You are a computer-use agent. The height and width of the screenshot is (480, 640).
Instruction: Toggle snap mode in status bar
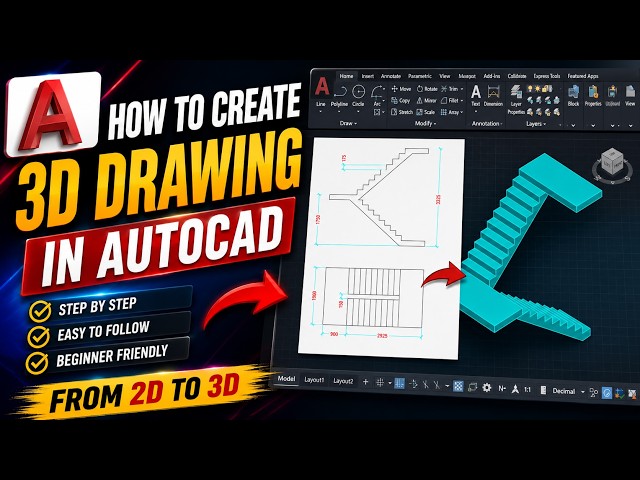pos(399,383)
